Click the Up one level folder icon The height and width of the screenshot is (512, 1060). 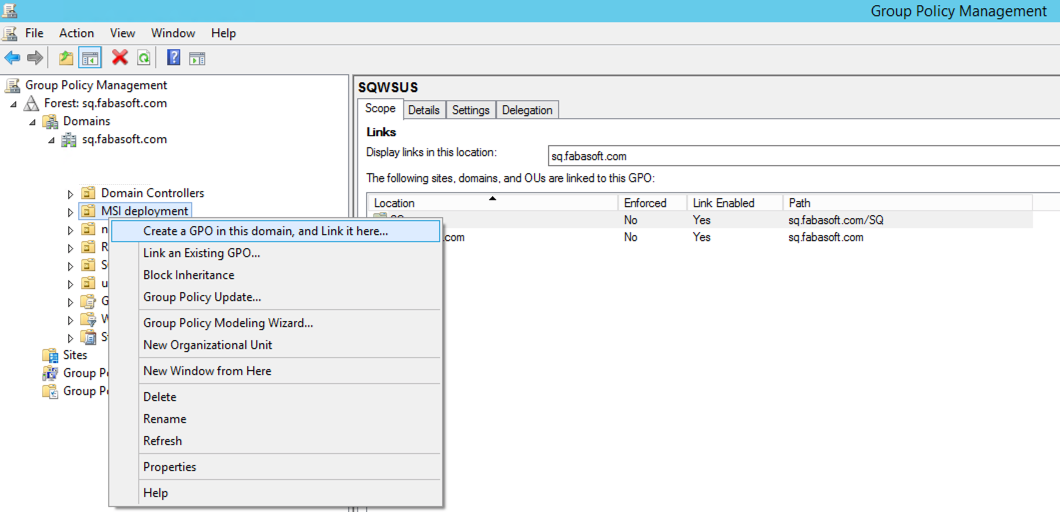tap(66, 58)
